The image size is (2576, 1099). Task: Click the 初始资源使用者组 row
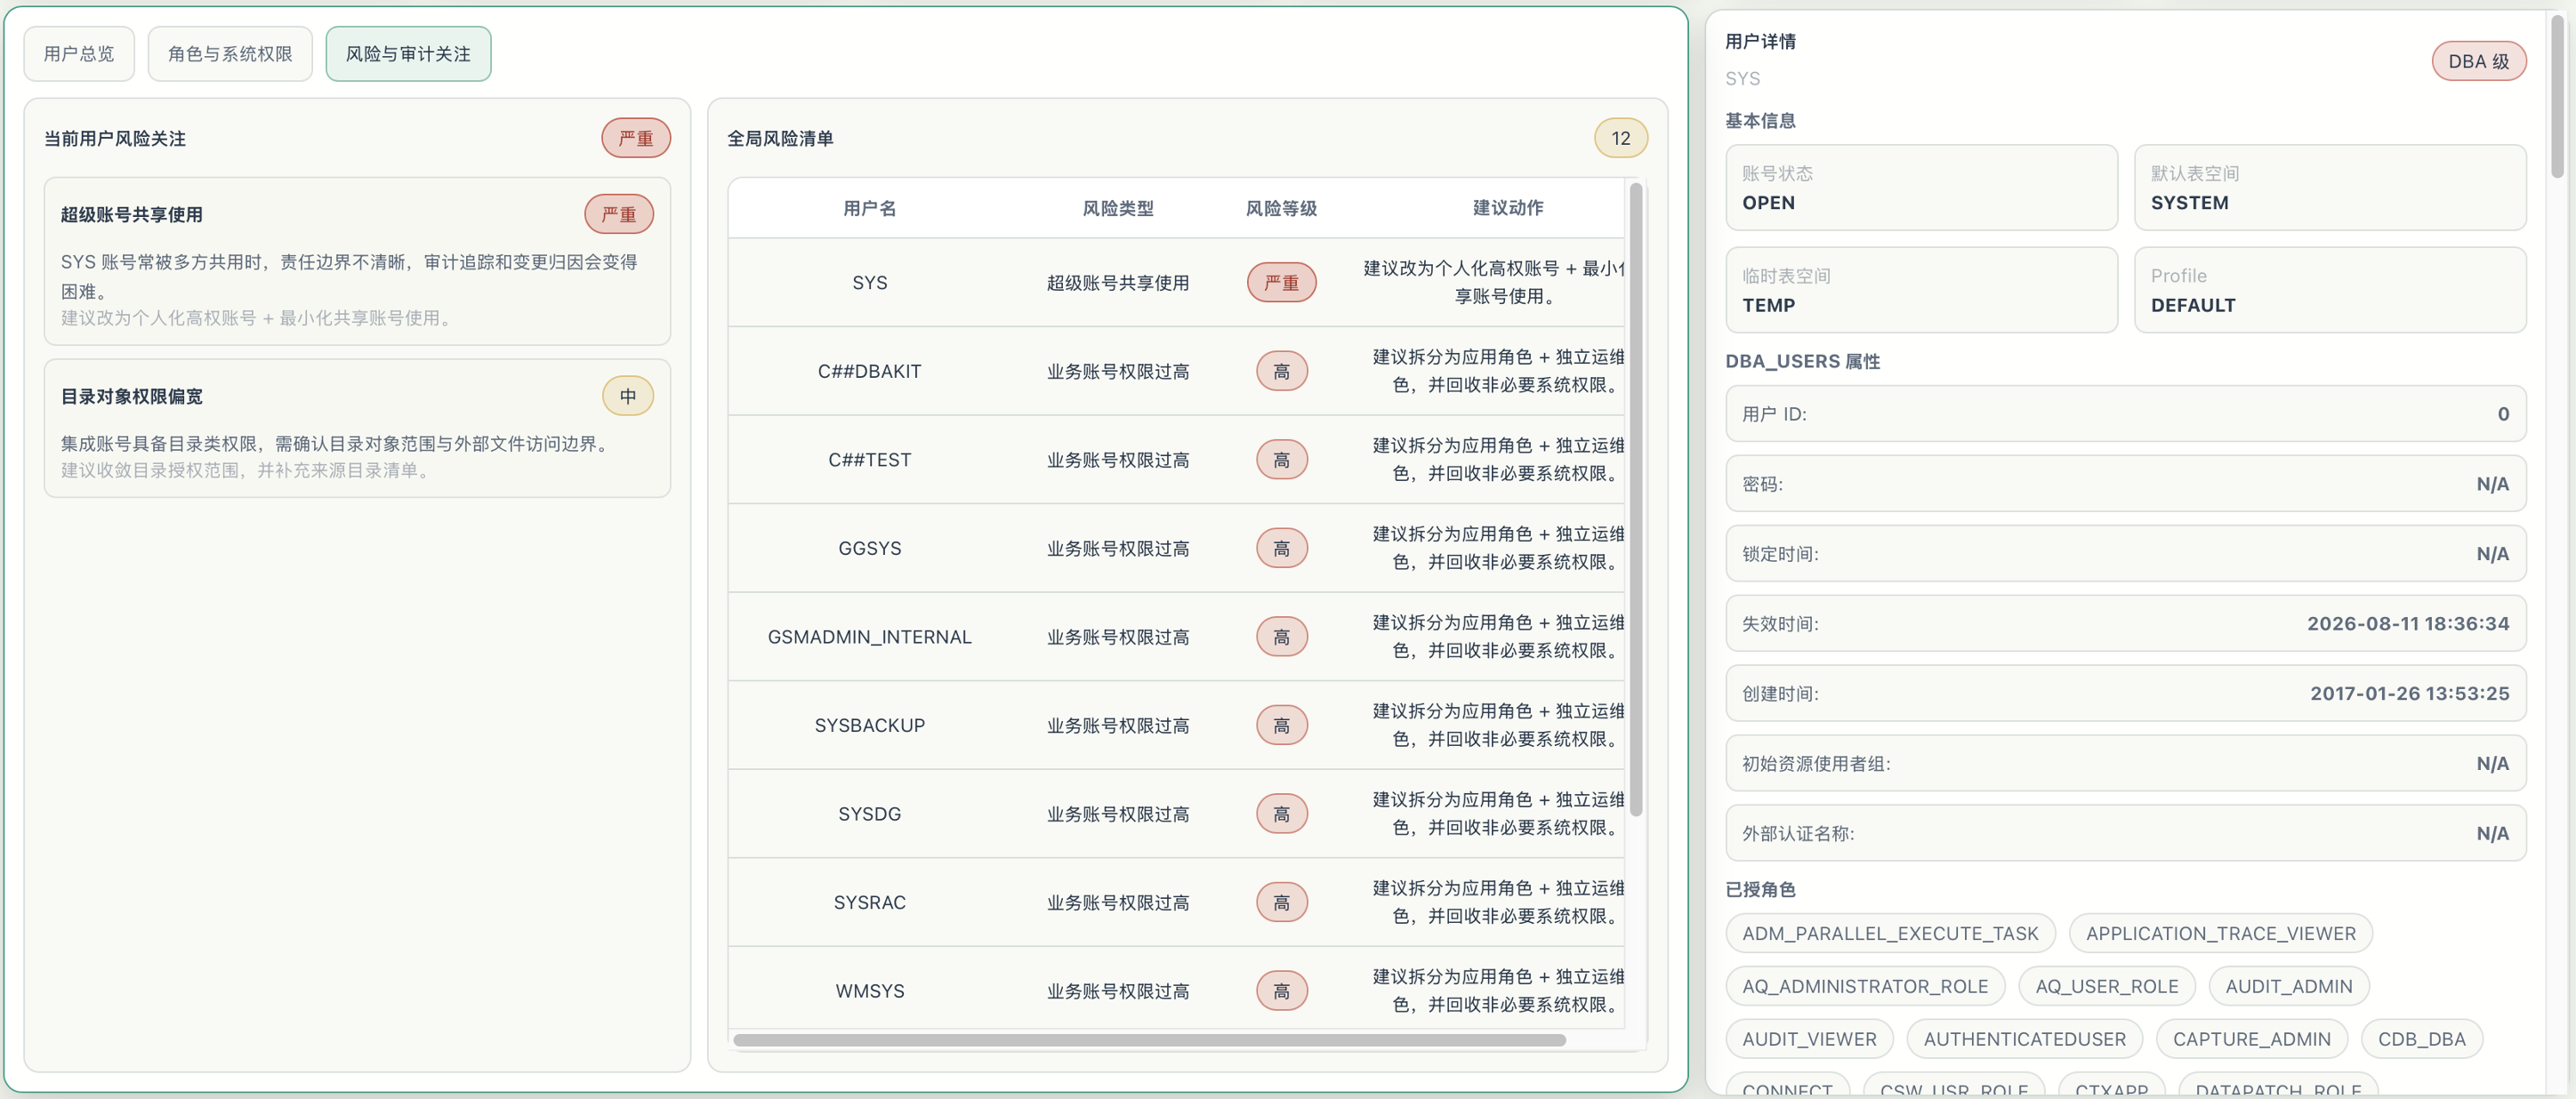2125,764
